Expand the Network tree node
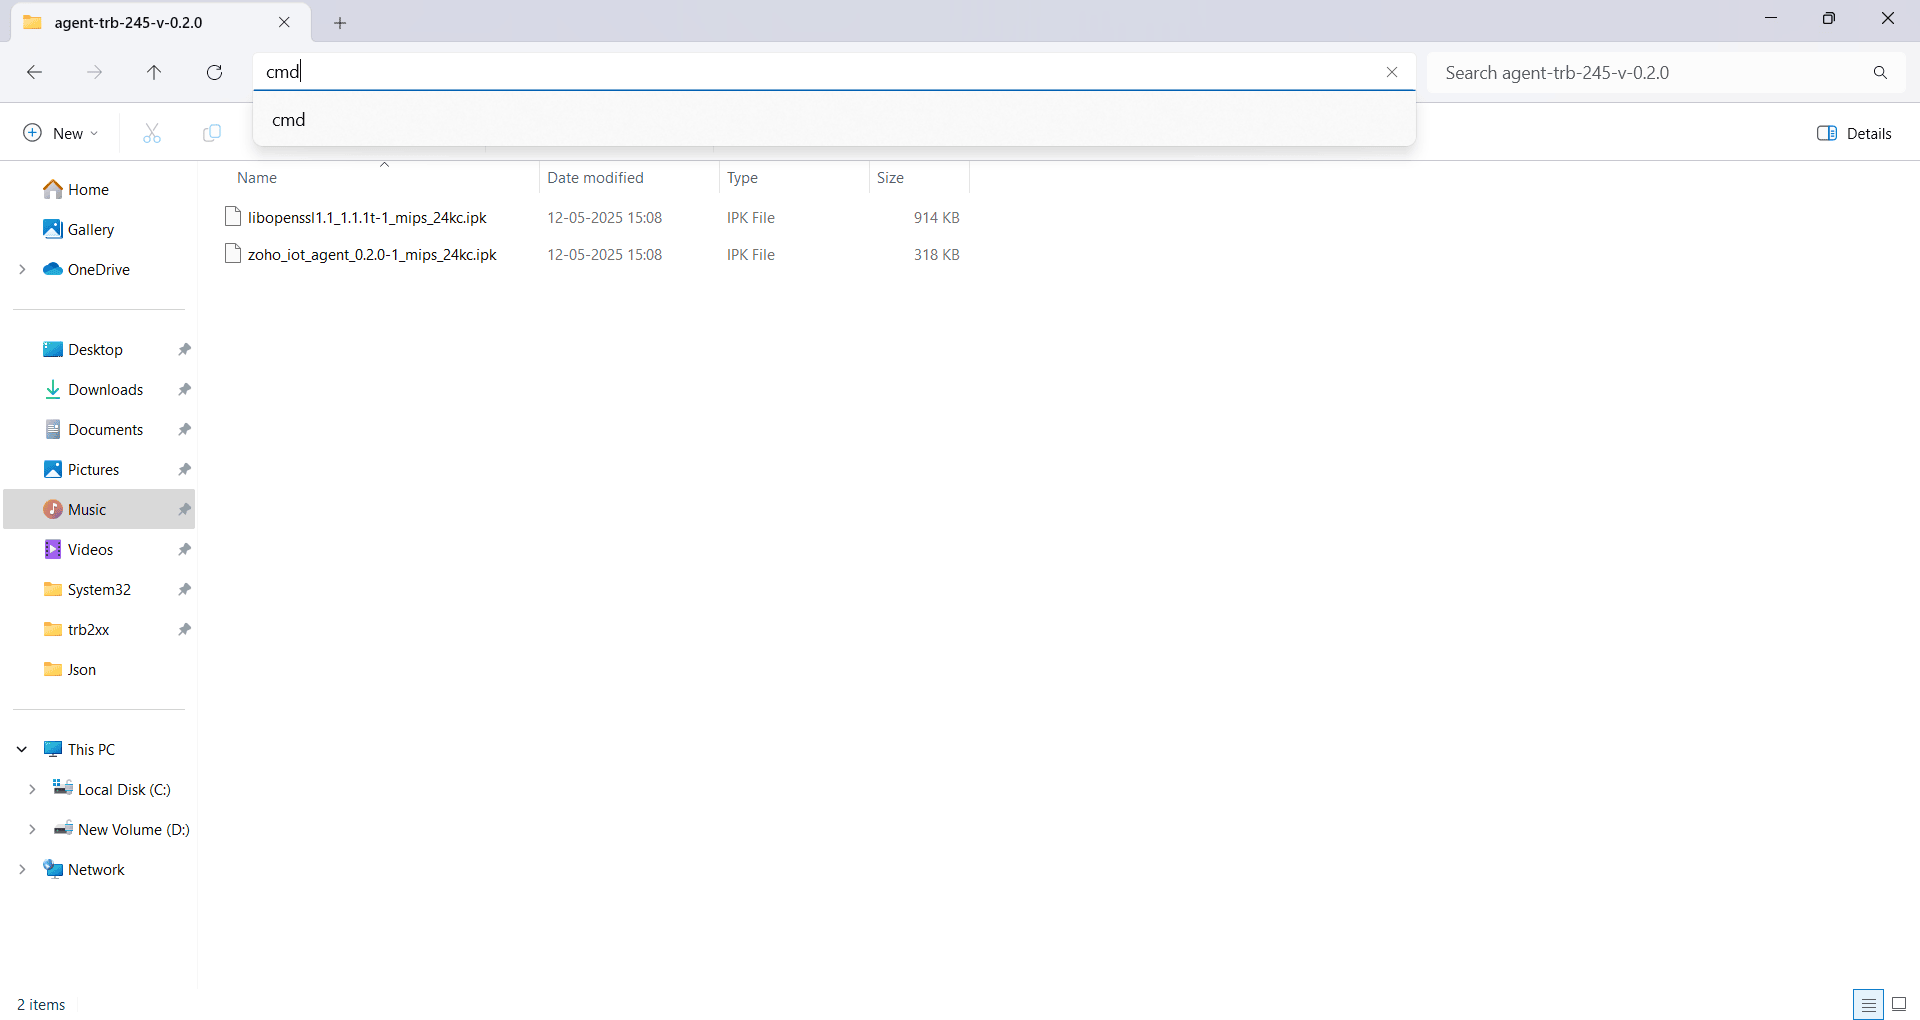Viewport: 1920px width, 1020px height. click(22, 869)
